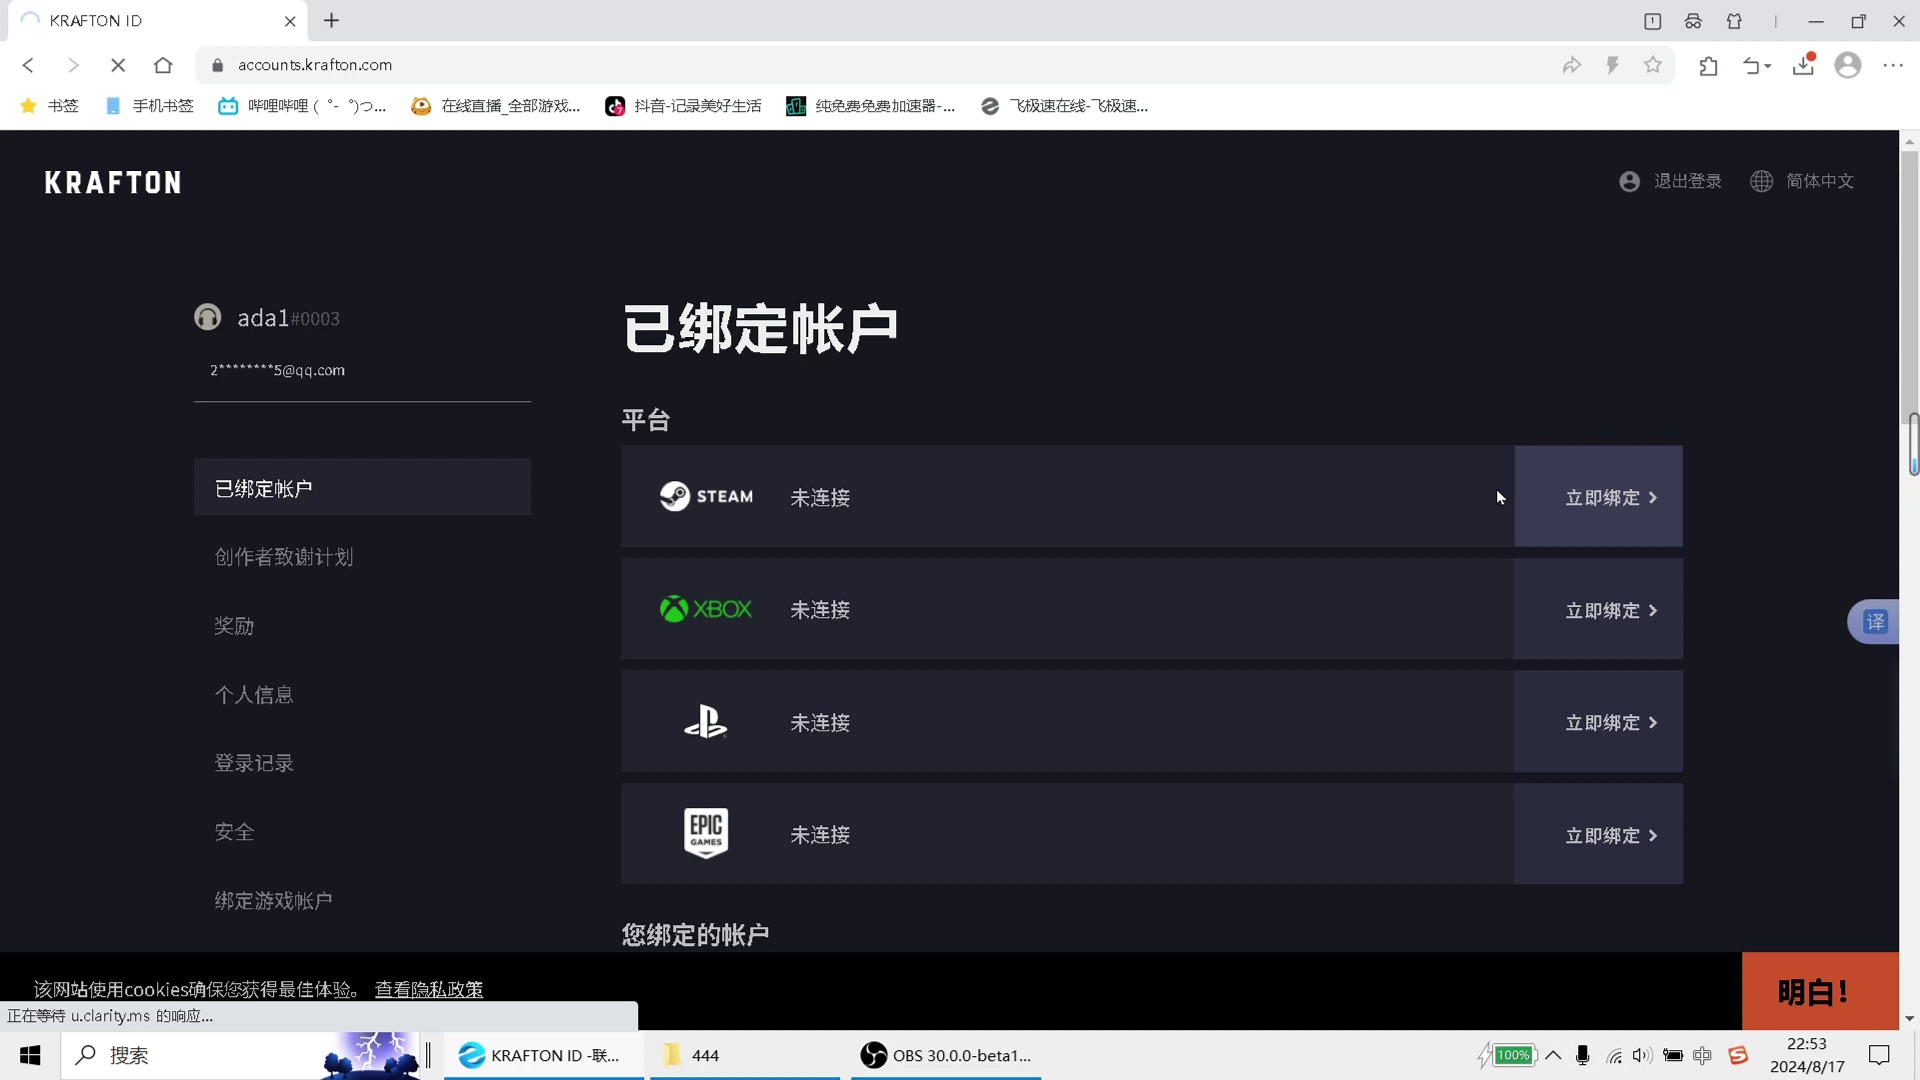Open the 444 folder taskbar item
The width and height of the screenshot is (1920, 1080).
(745, 1055)
